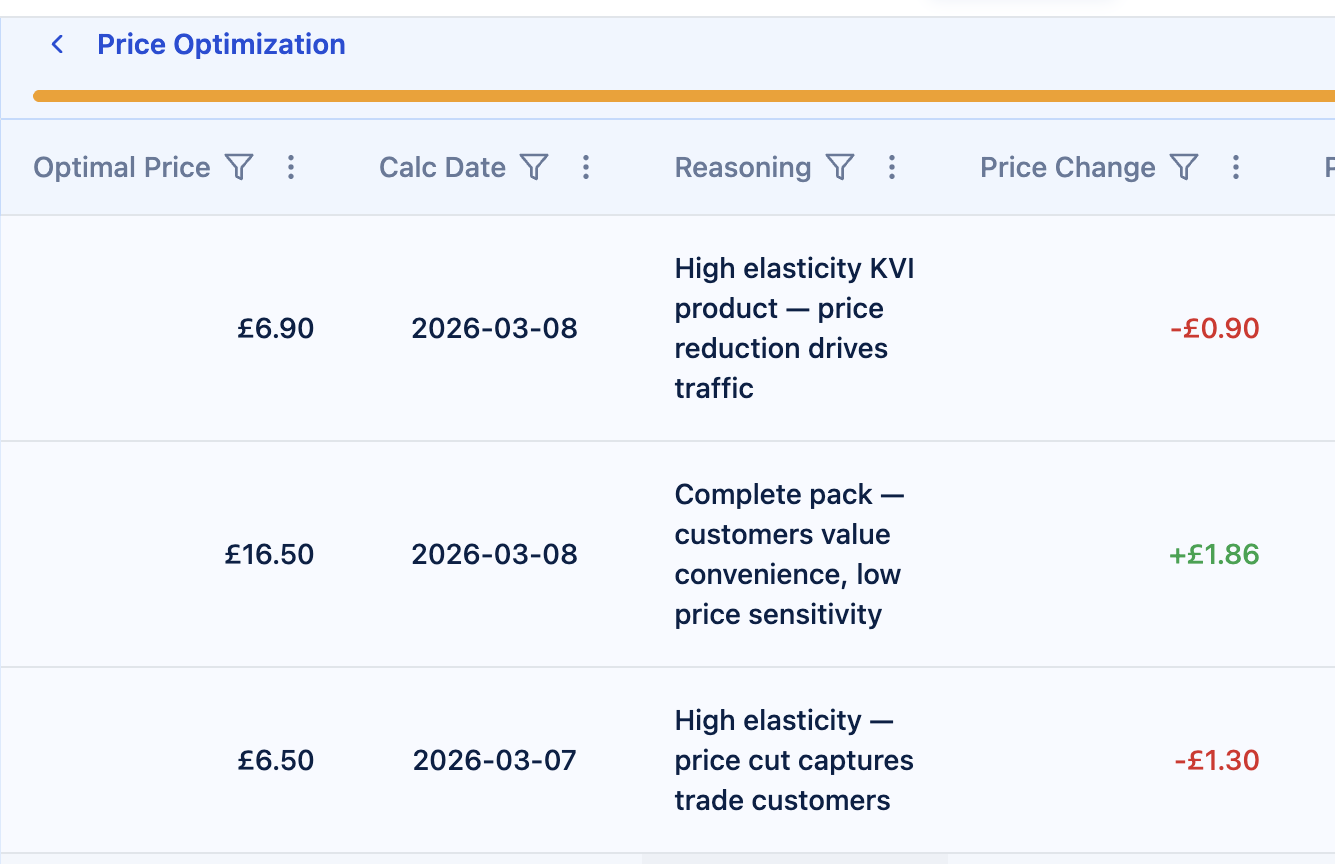This screenshot has height=864, width=1335.
Task: Select the Price Change column header
Action: point(1068,167)
